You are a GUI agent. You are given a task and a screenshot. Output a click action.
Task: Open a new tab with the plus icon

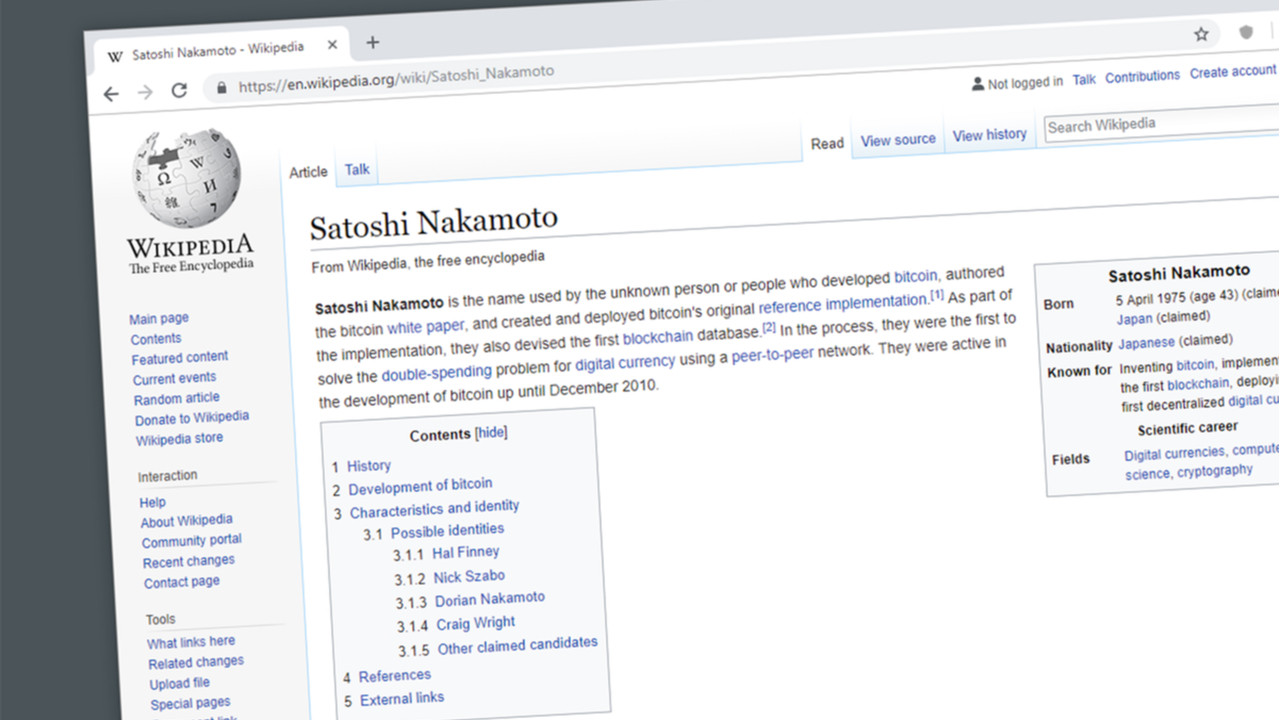point(372,42)
